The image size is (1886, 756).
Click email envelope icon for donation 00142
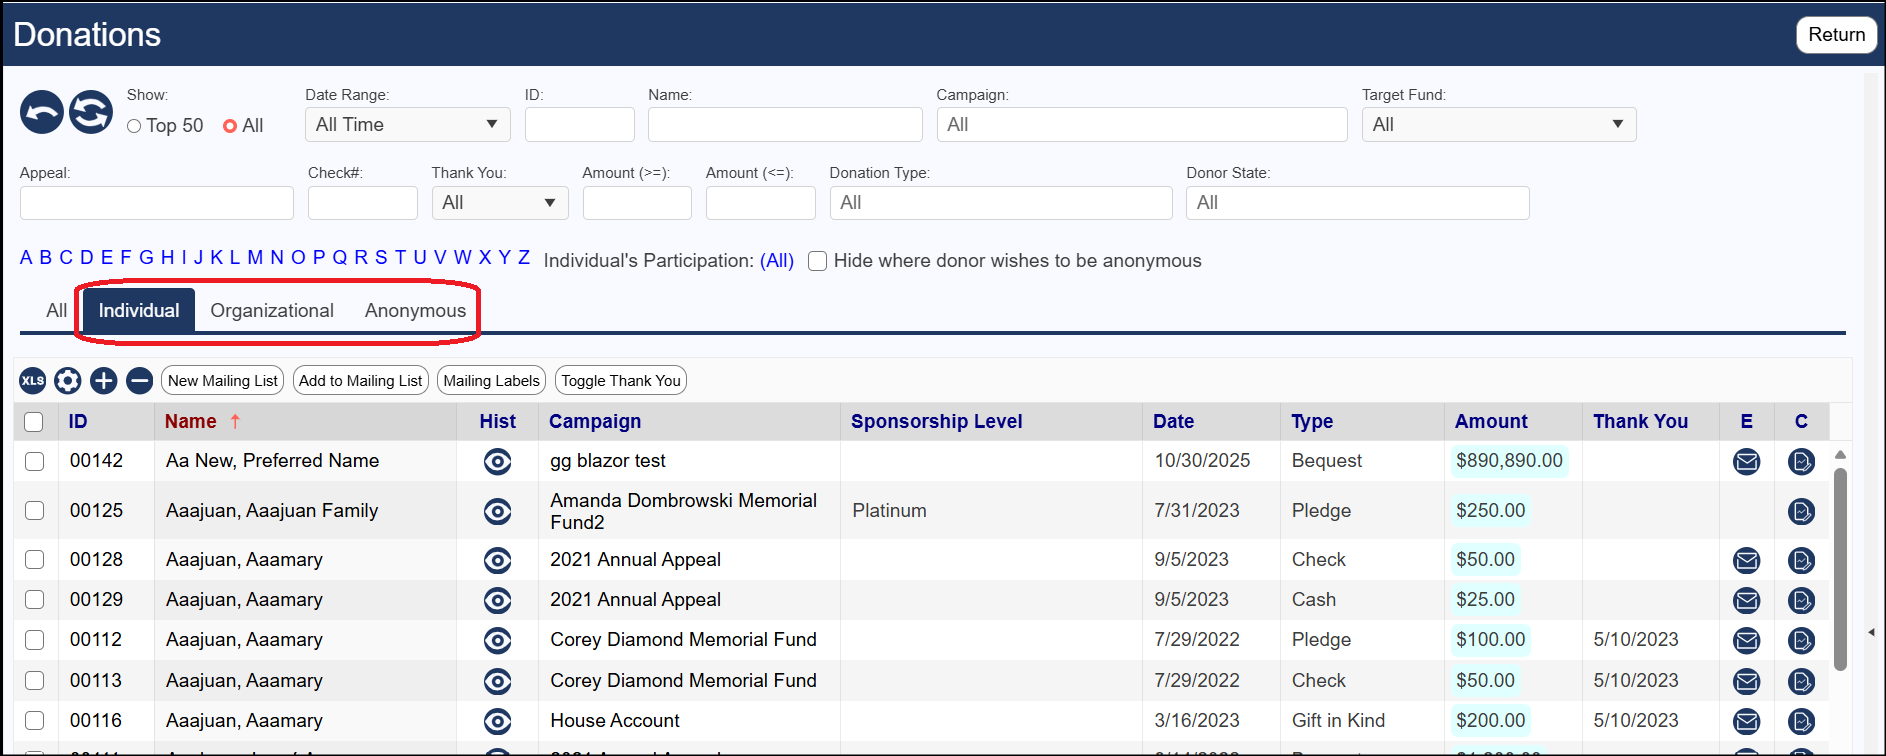tap(1747, 461)
